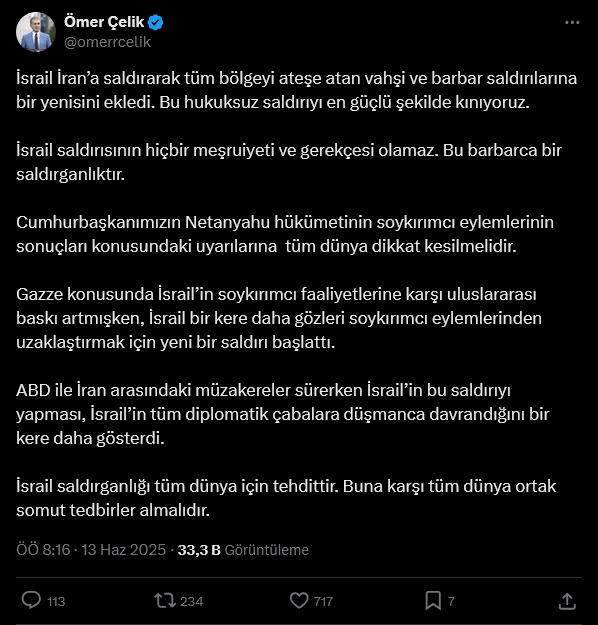
Task: Click the 13 Haz 2025 date
Action: [x=124, y=550]
